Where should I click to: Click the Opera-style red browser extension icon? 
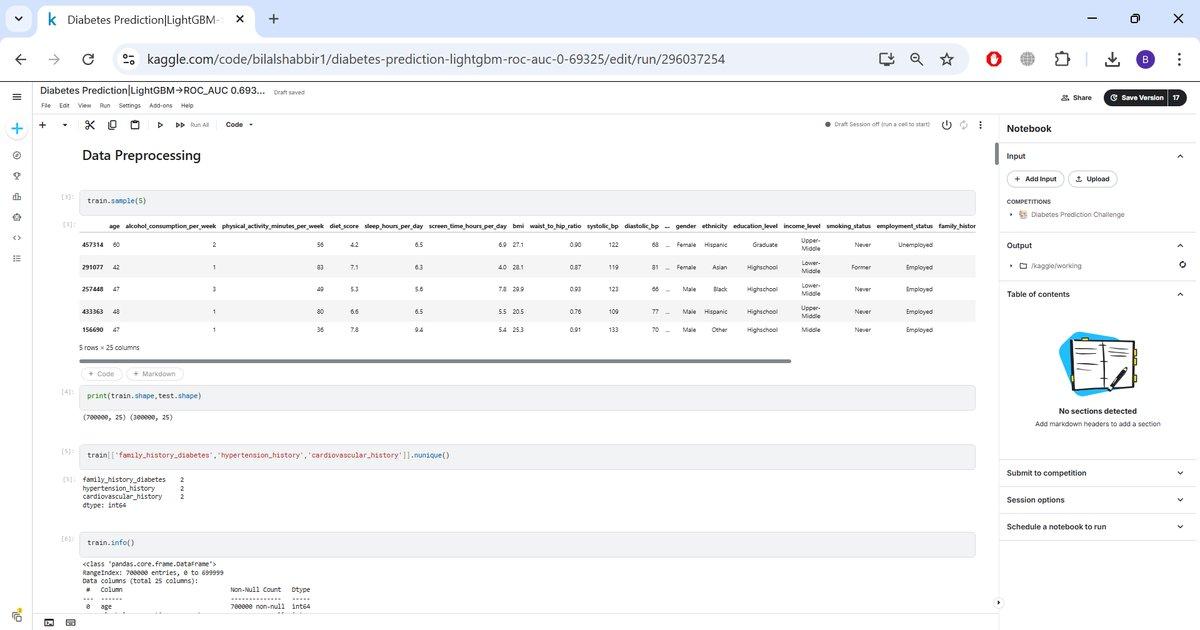point(994,60)
